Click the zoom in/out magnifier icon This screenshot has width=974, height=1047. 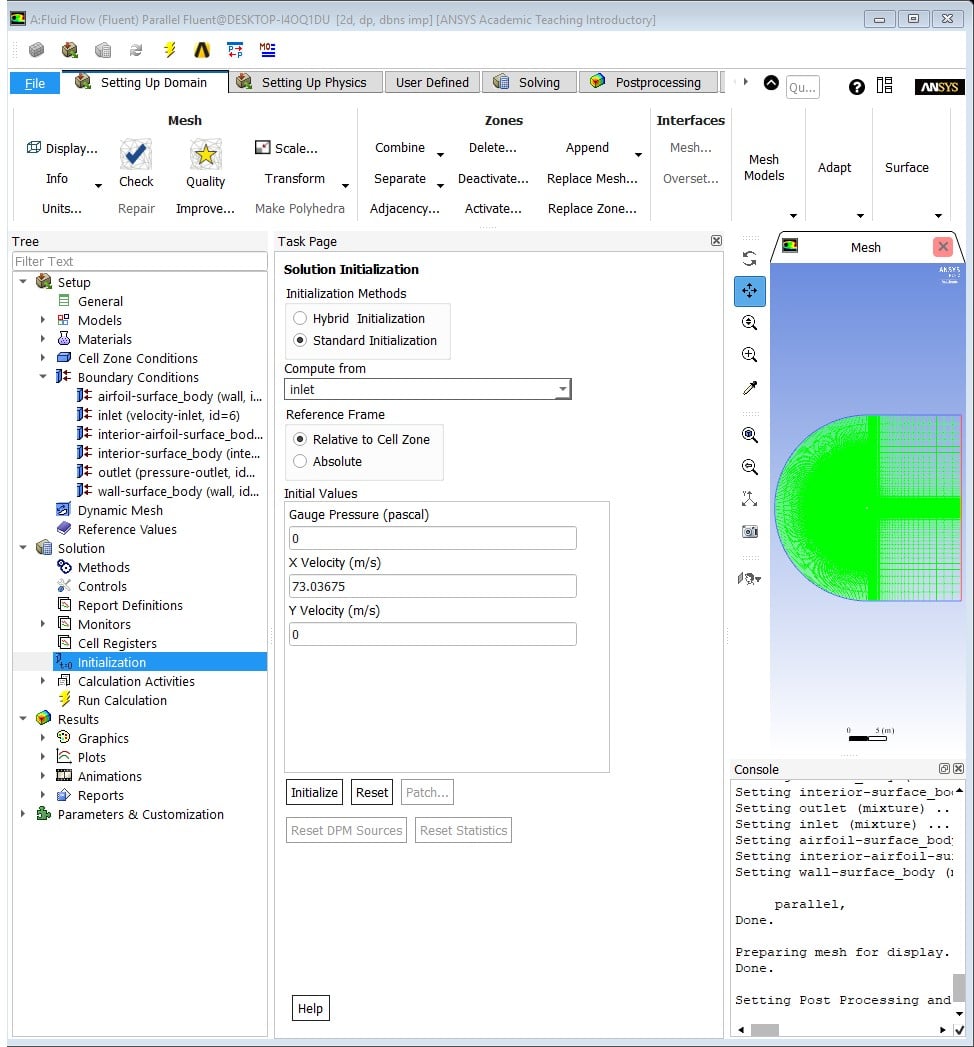click(750, 323)
